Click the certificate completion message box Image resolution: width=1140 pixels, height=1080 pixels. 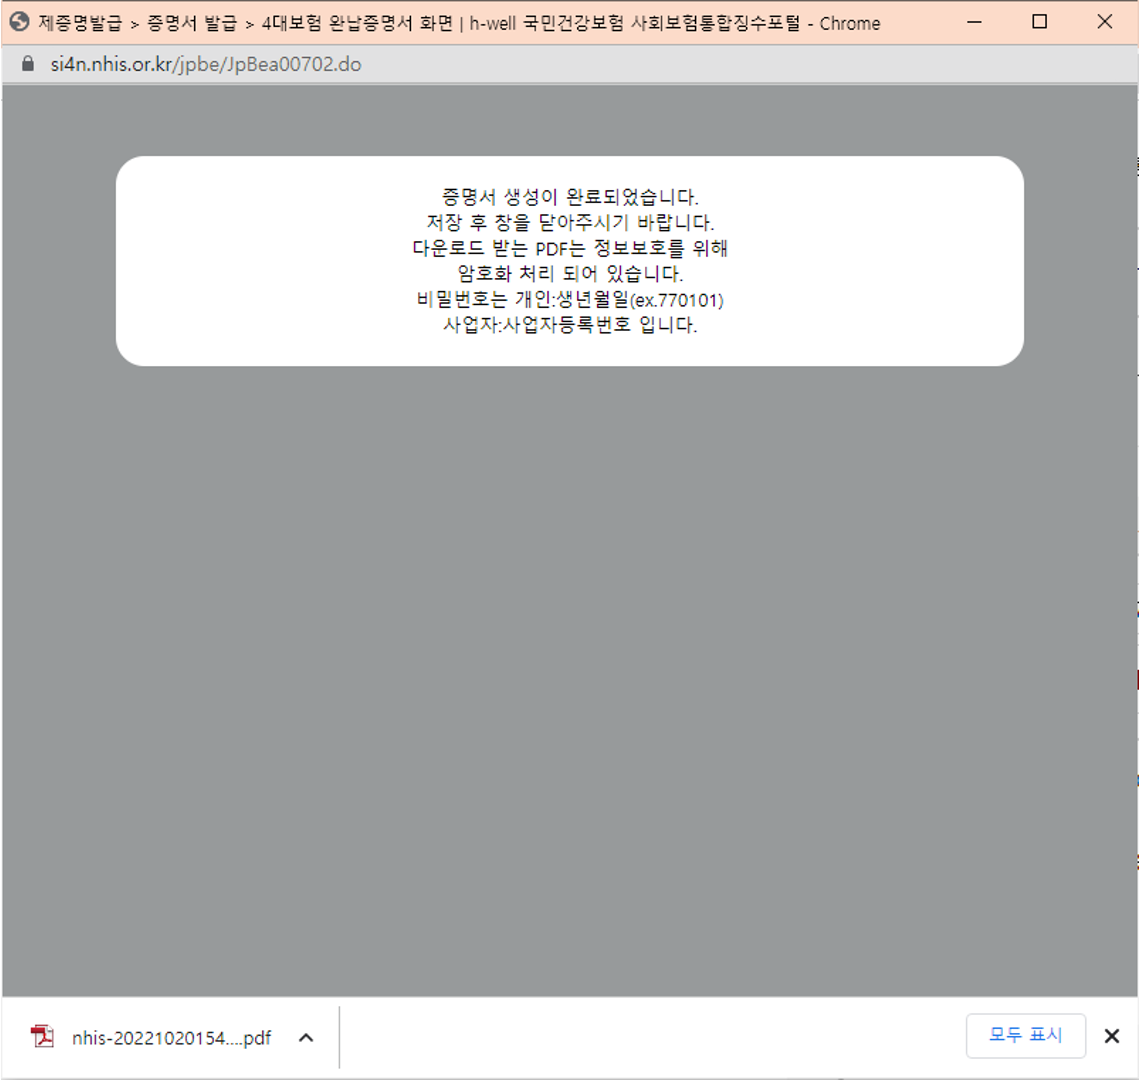click(x=570, y=260)
